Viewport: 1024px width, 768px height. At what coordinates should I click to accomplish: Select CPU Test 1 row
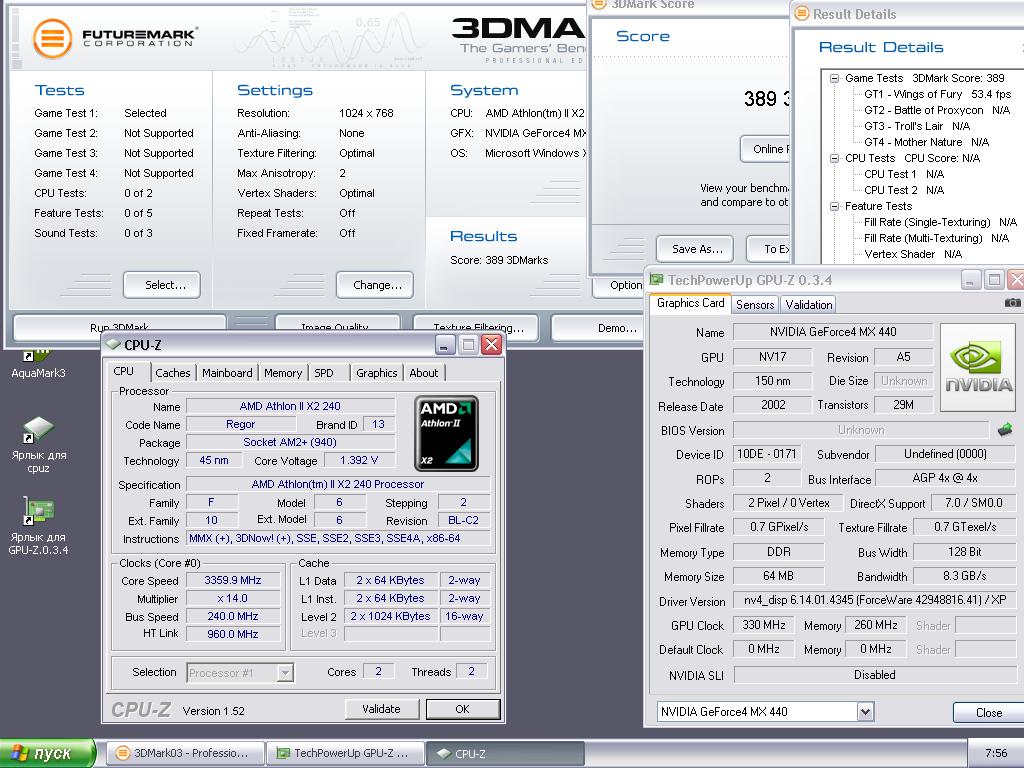904,174
